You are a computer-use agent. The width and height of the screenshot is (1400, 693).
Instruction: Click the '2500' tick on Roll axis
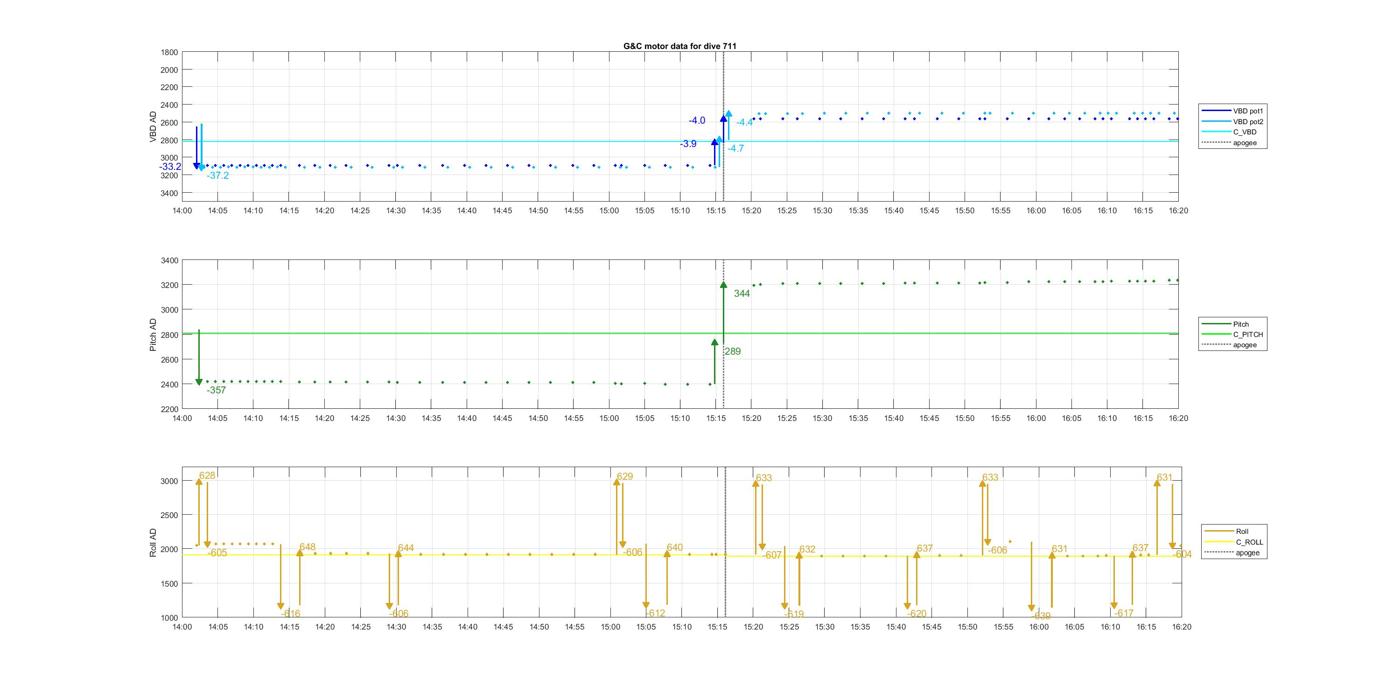169,515
